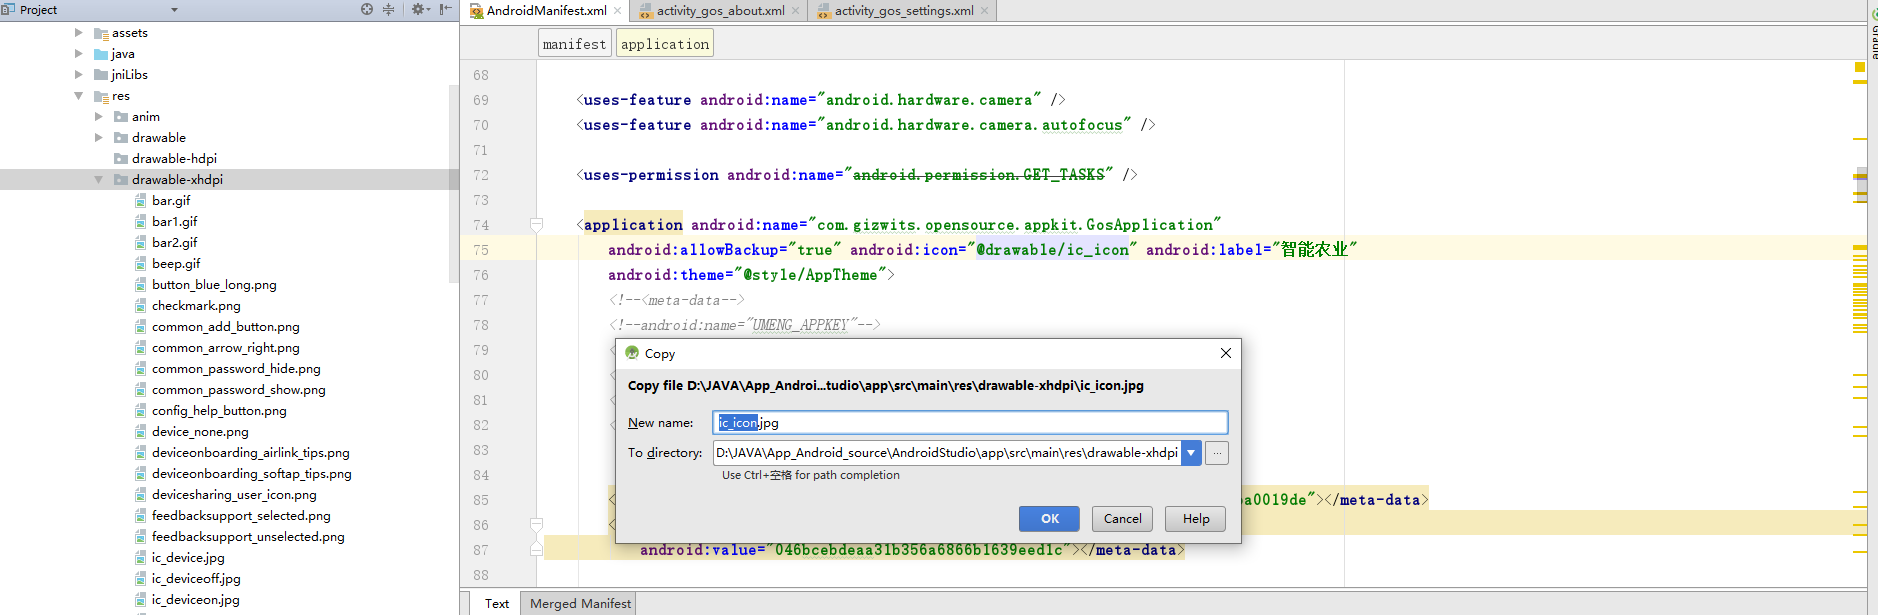Expand the jniLibs folder
1878x615 pixels.
(x=79, y=74)
